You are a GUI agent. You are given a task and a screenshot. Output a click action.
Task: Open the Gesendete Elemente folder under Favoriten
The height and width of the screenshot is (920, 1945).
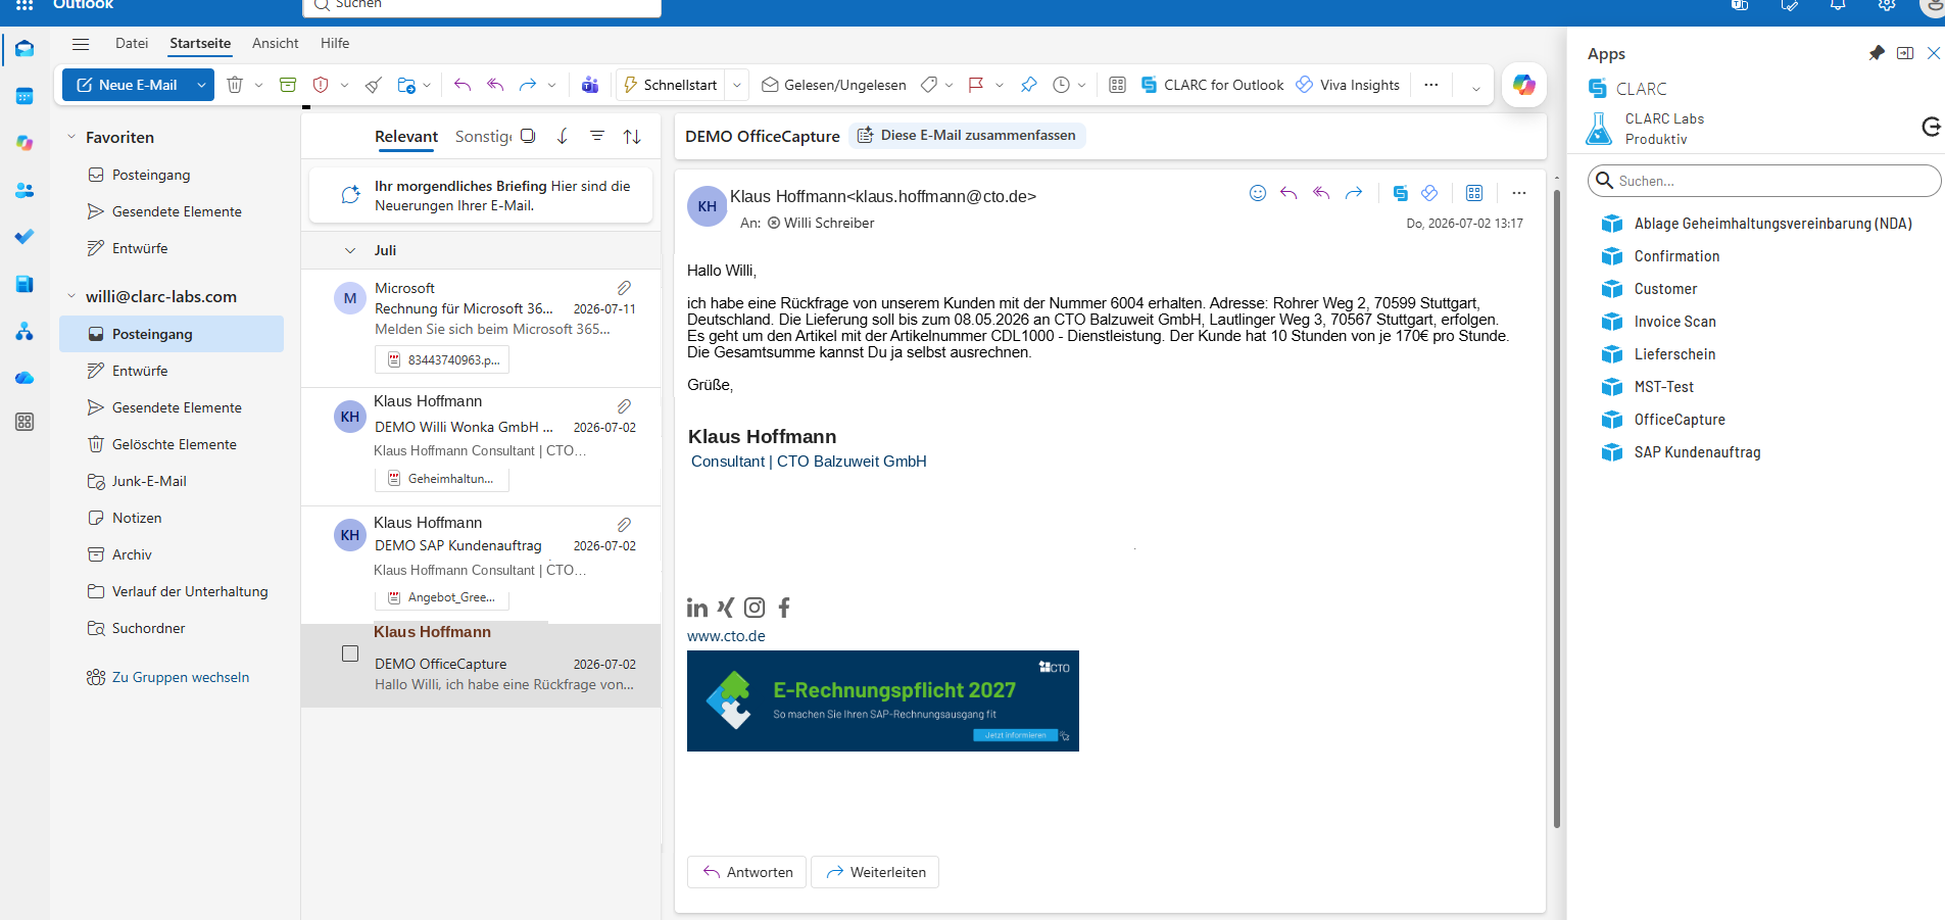click(176, 211)
